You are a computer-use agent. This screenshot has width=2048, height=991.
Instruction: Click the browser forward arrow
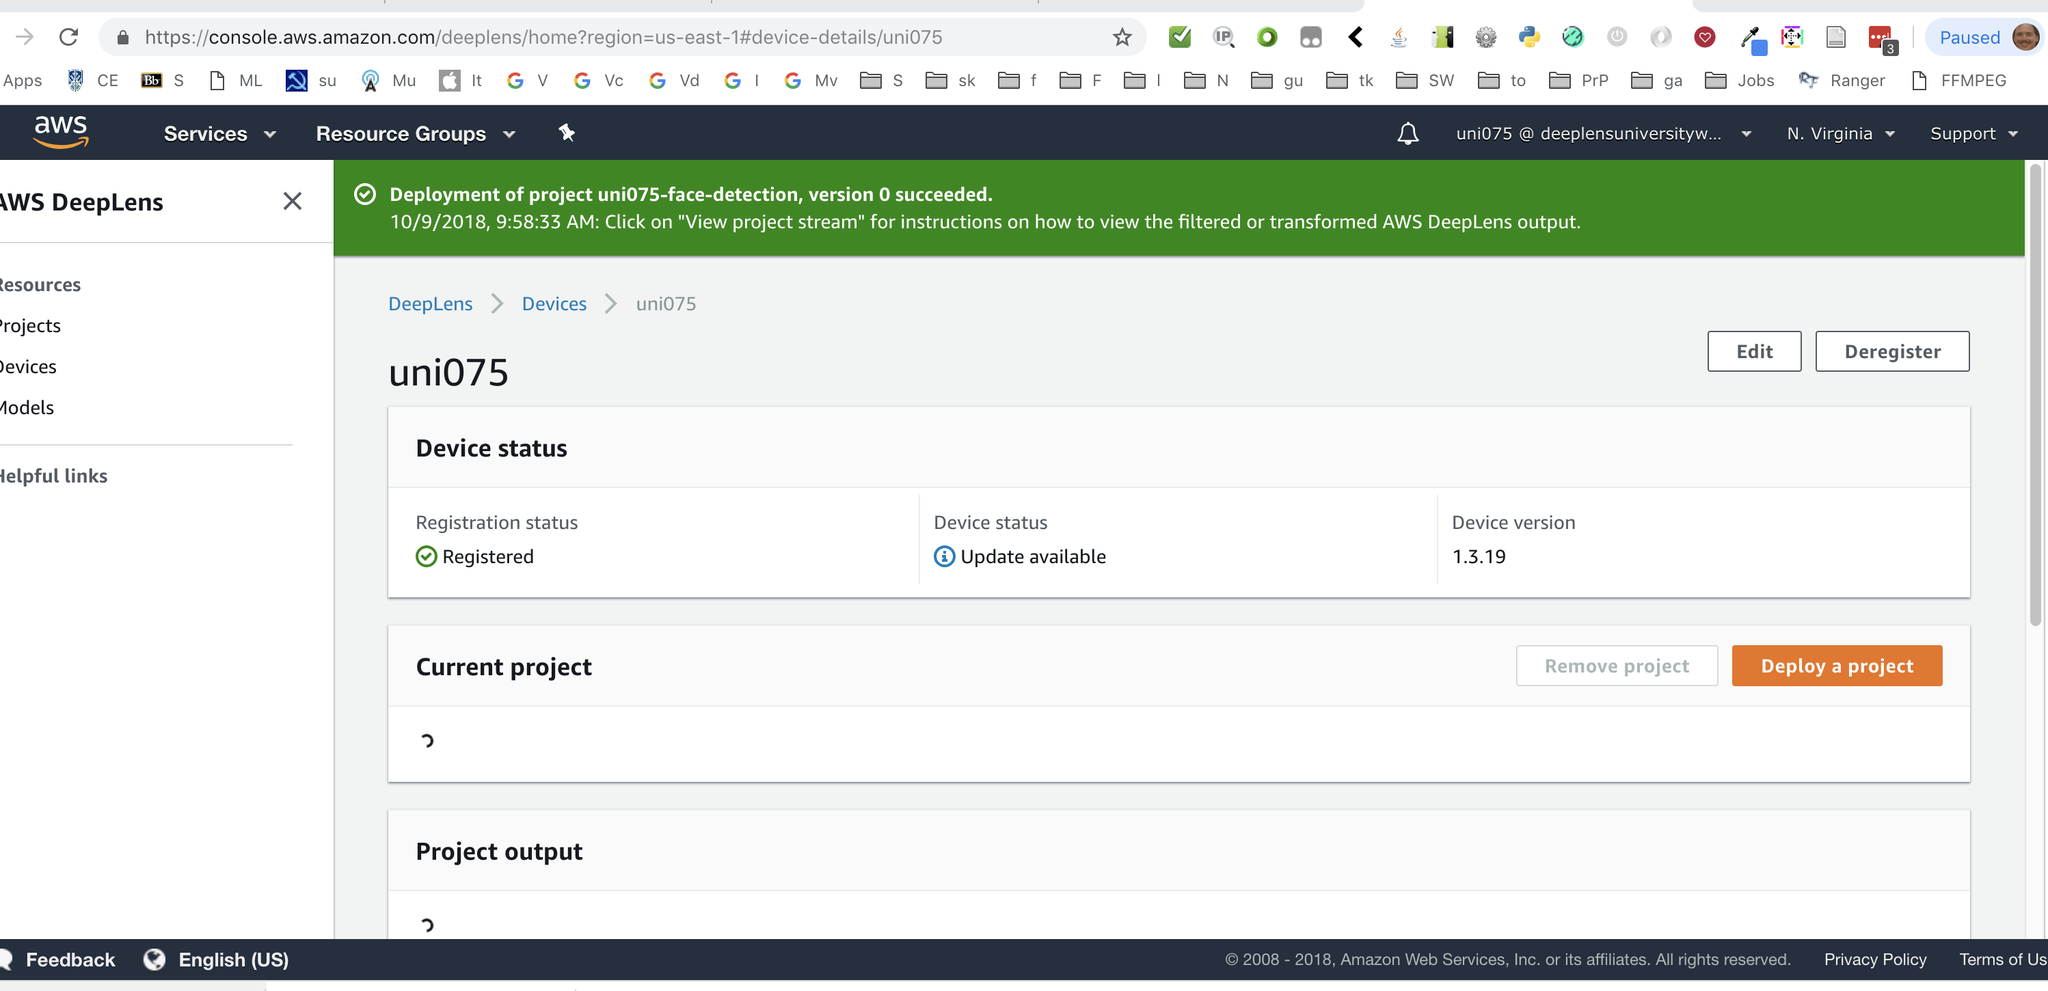click(25, 37)
